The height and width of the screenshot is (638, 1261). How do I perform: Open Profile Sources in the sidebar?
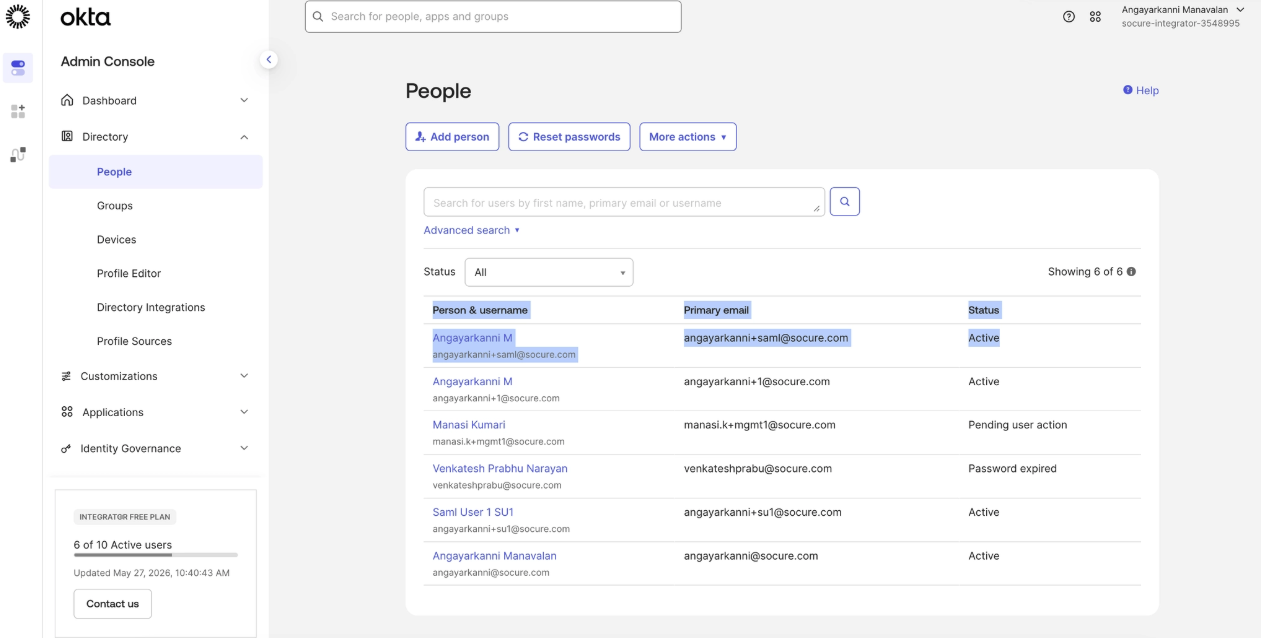pos(134,342)
